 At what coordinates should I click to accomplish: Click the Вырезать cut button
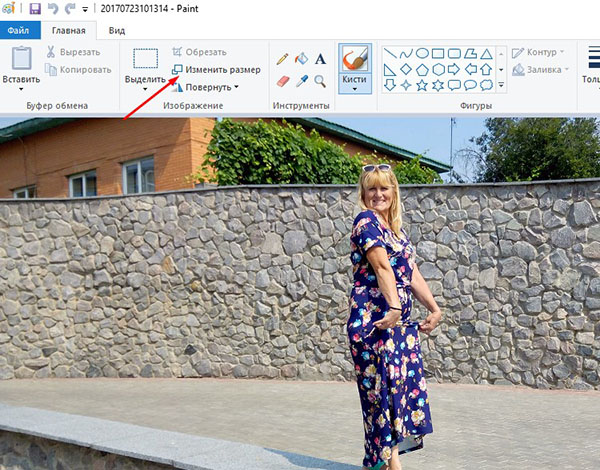coord(73,52)
